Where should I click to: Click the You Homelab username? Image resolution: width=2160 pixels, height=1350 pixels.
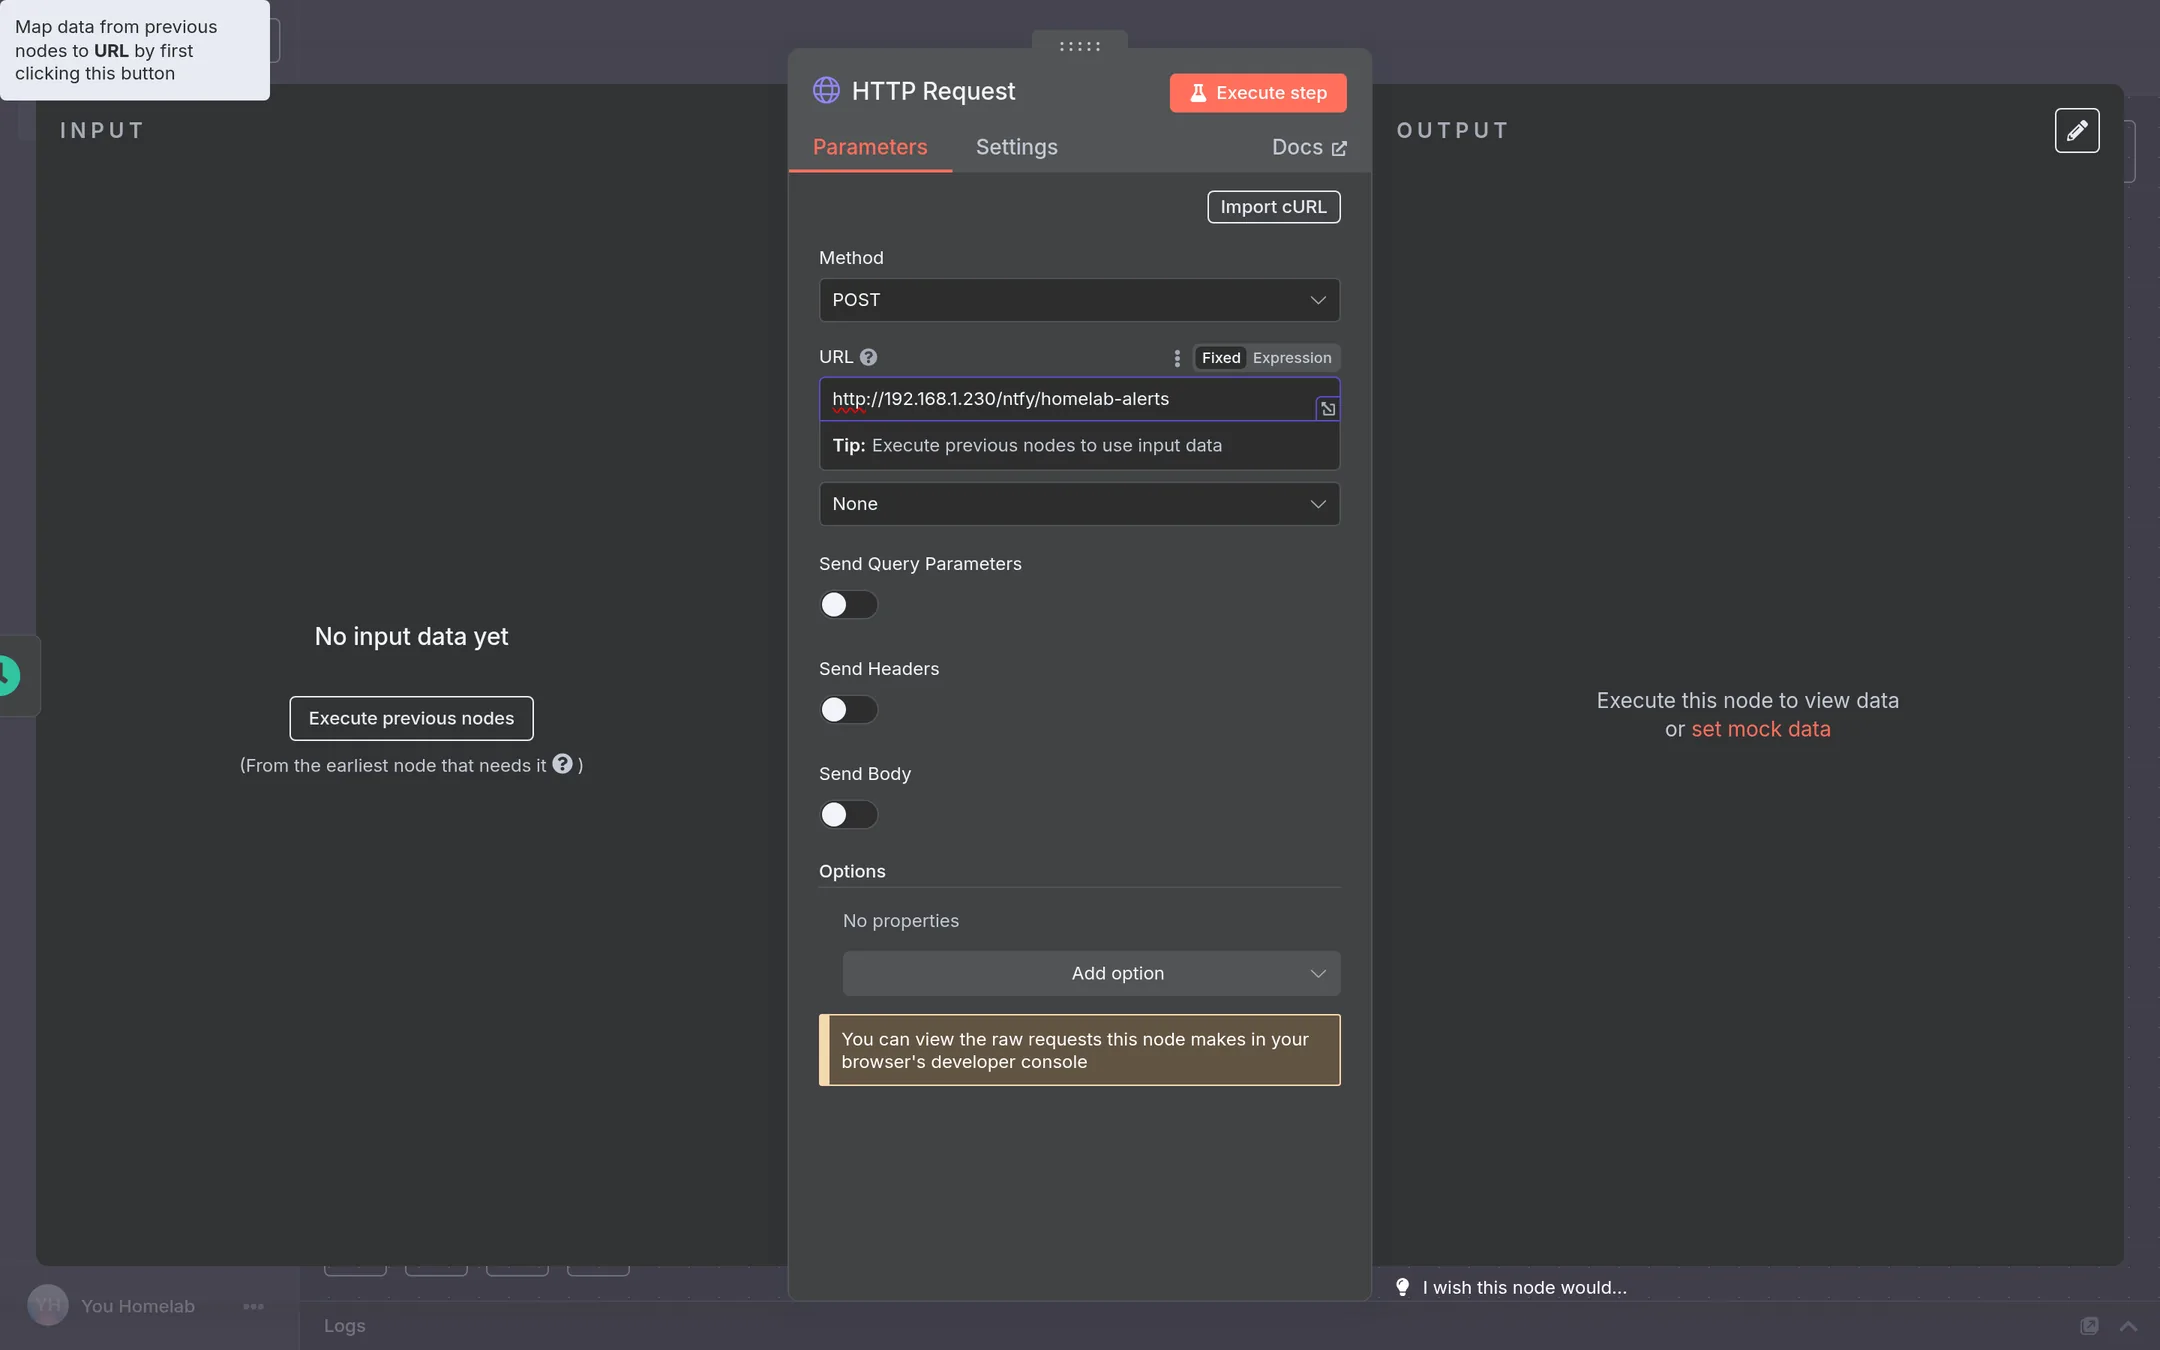point(138,1306)
